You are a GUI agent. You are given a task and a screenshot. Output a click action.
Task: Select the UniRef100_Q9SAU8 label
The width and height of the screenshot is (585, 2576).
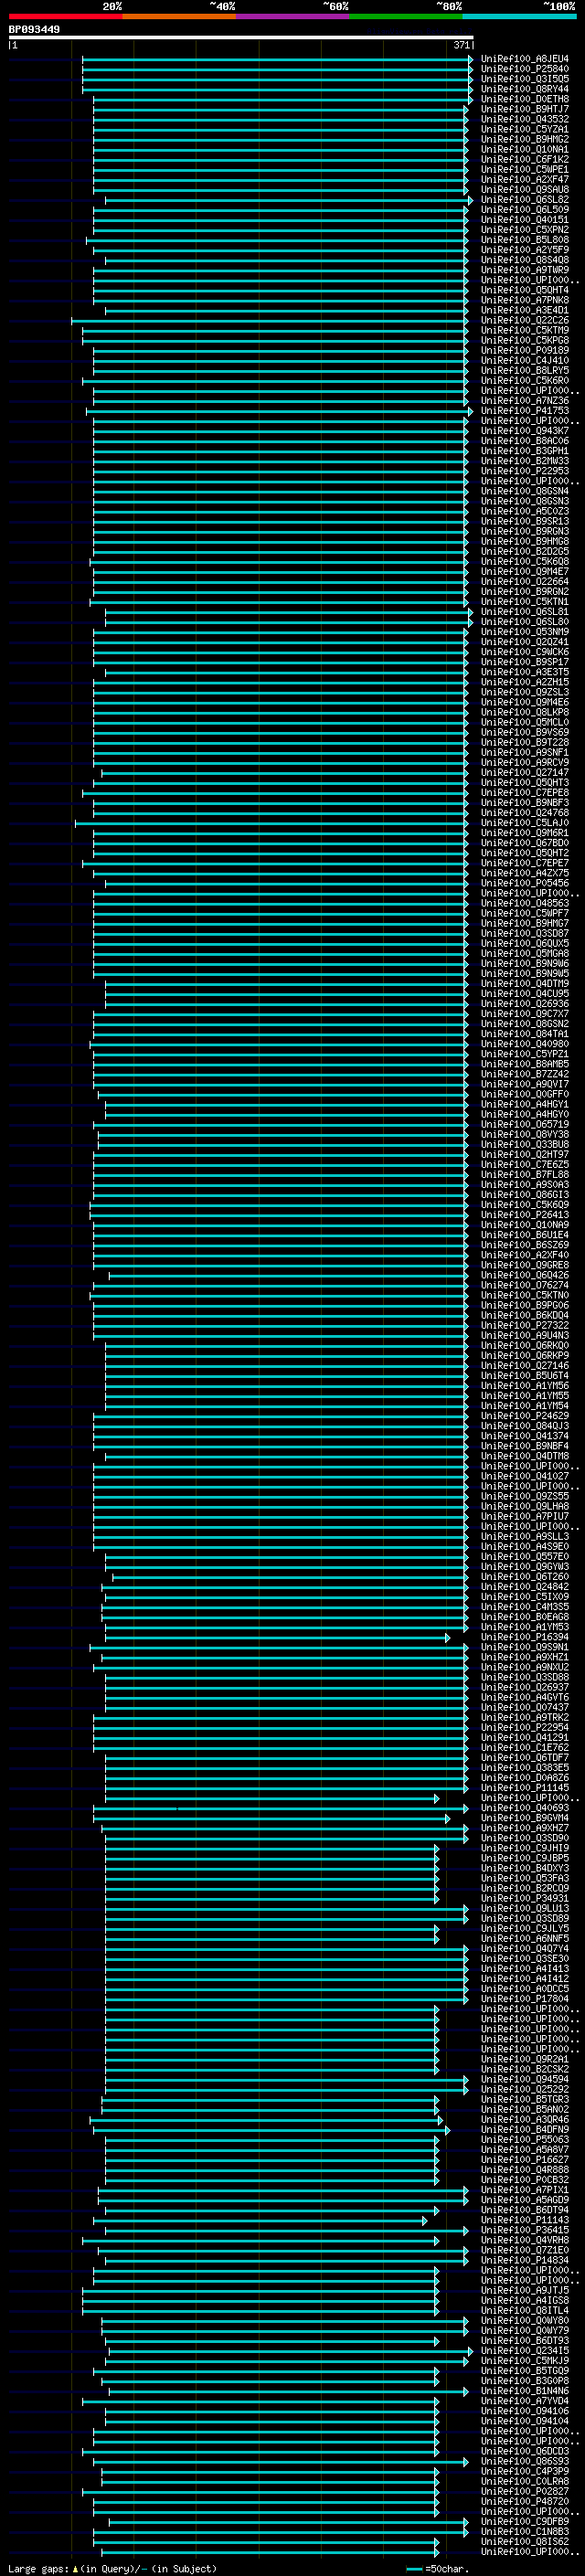pyautogui.click(x=525, y=190)
